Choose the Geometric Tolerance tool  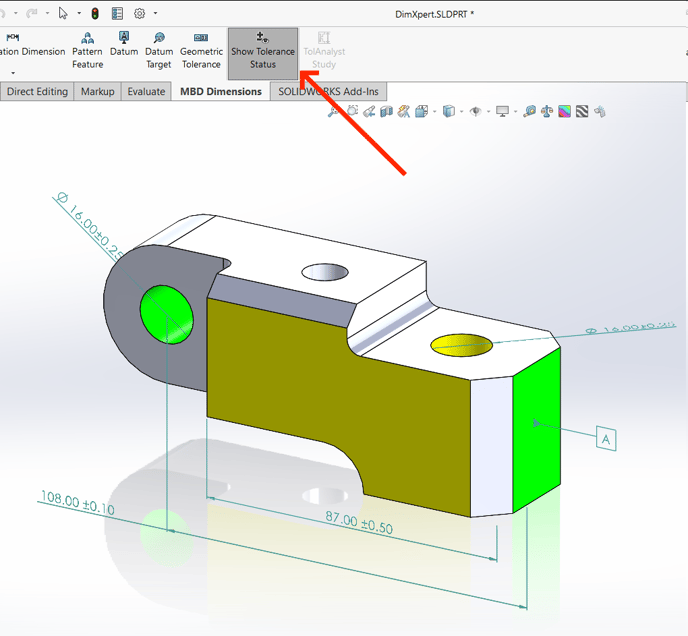point(201,50)
